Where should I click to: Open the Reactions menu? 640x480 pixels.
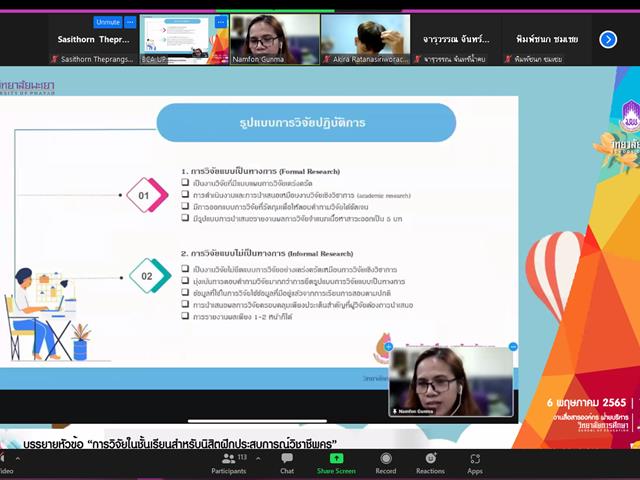point(430,464)
